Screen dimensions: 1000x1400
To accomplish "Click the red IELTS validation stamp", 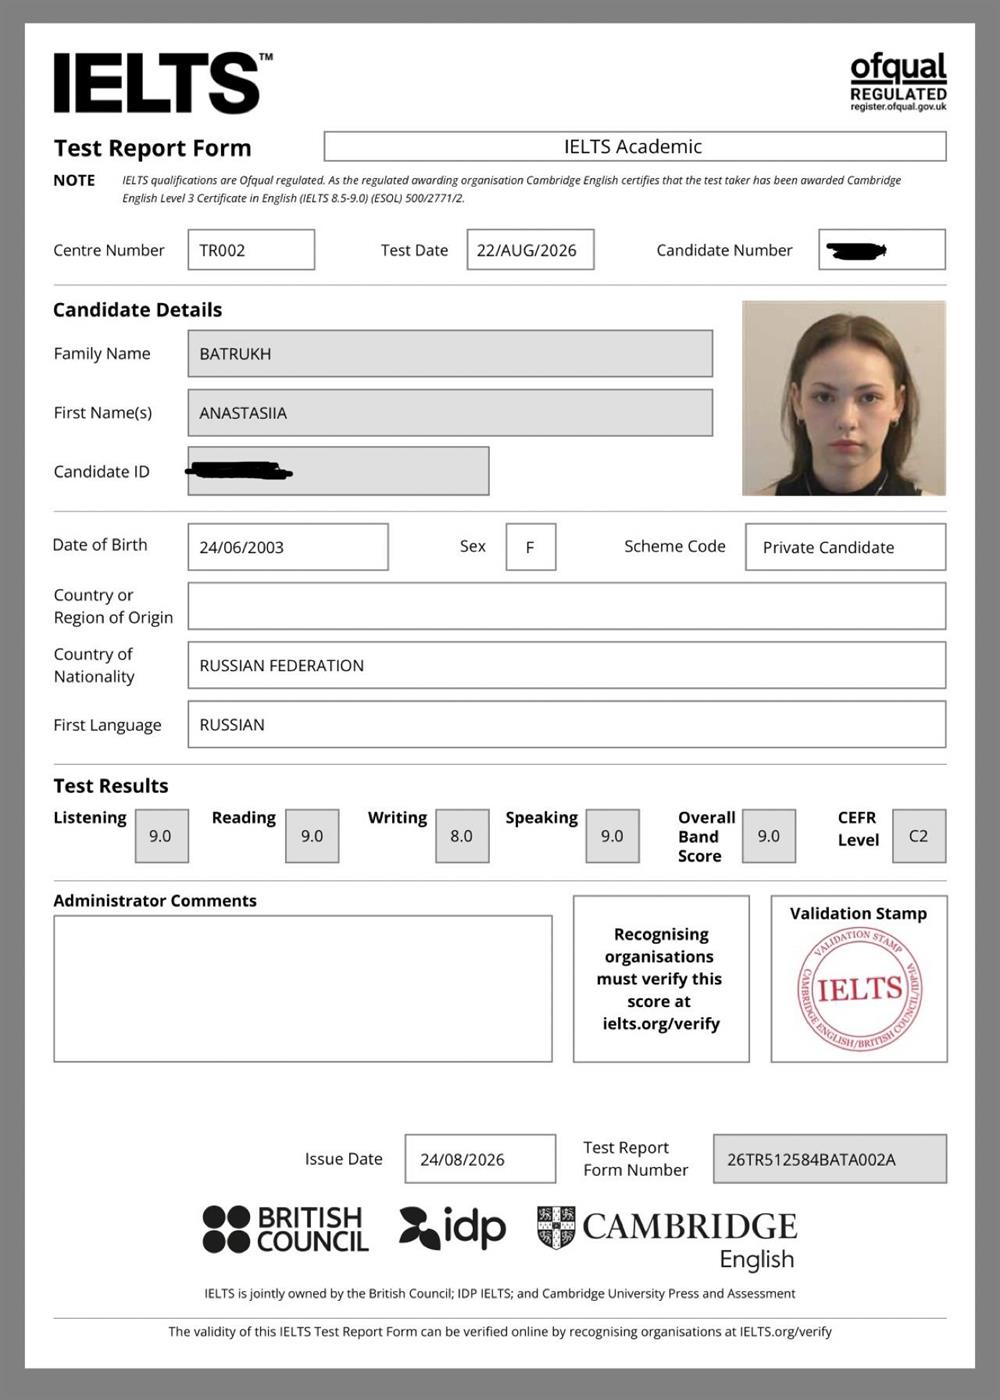I will click(x=859, y=990).
